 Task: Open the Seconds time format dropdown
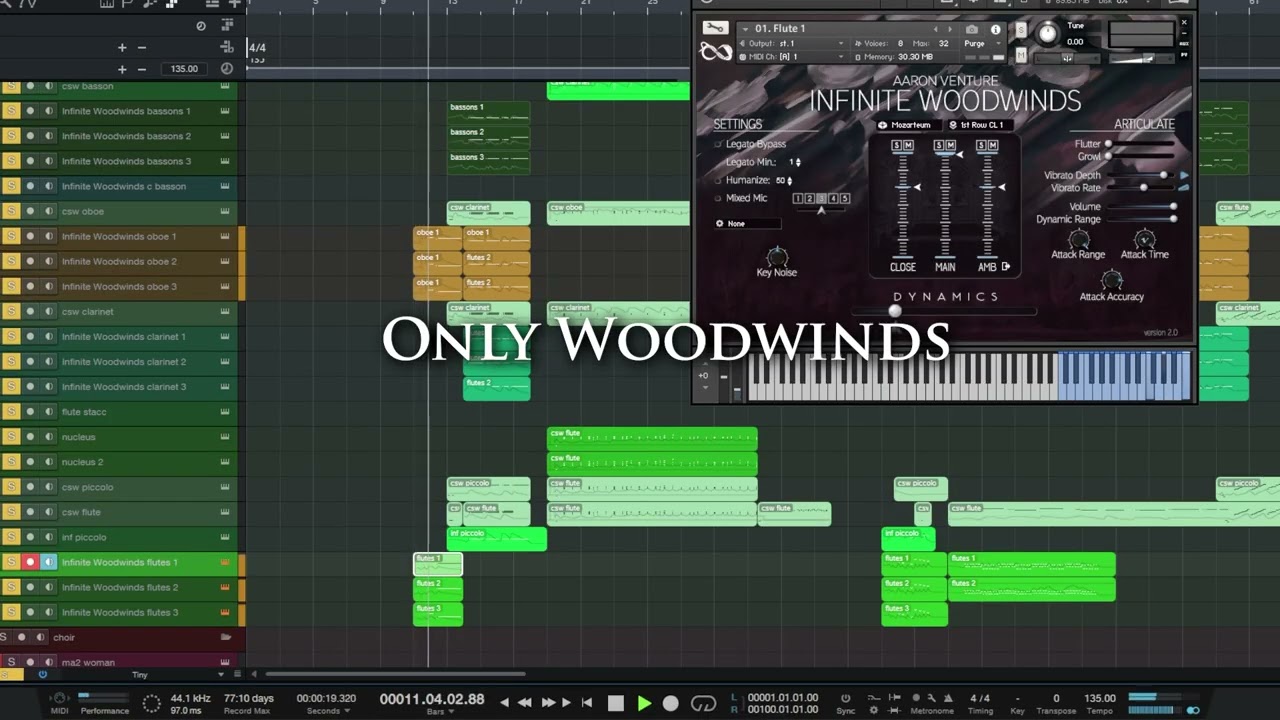click(x=327, y=711)
